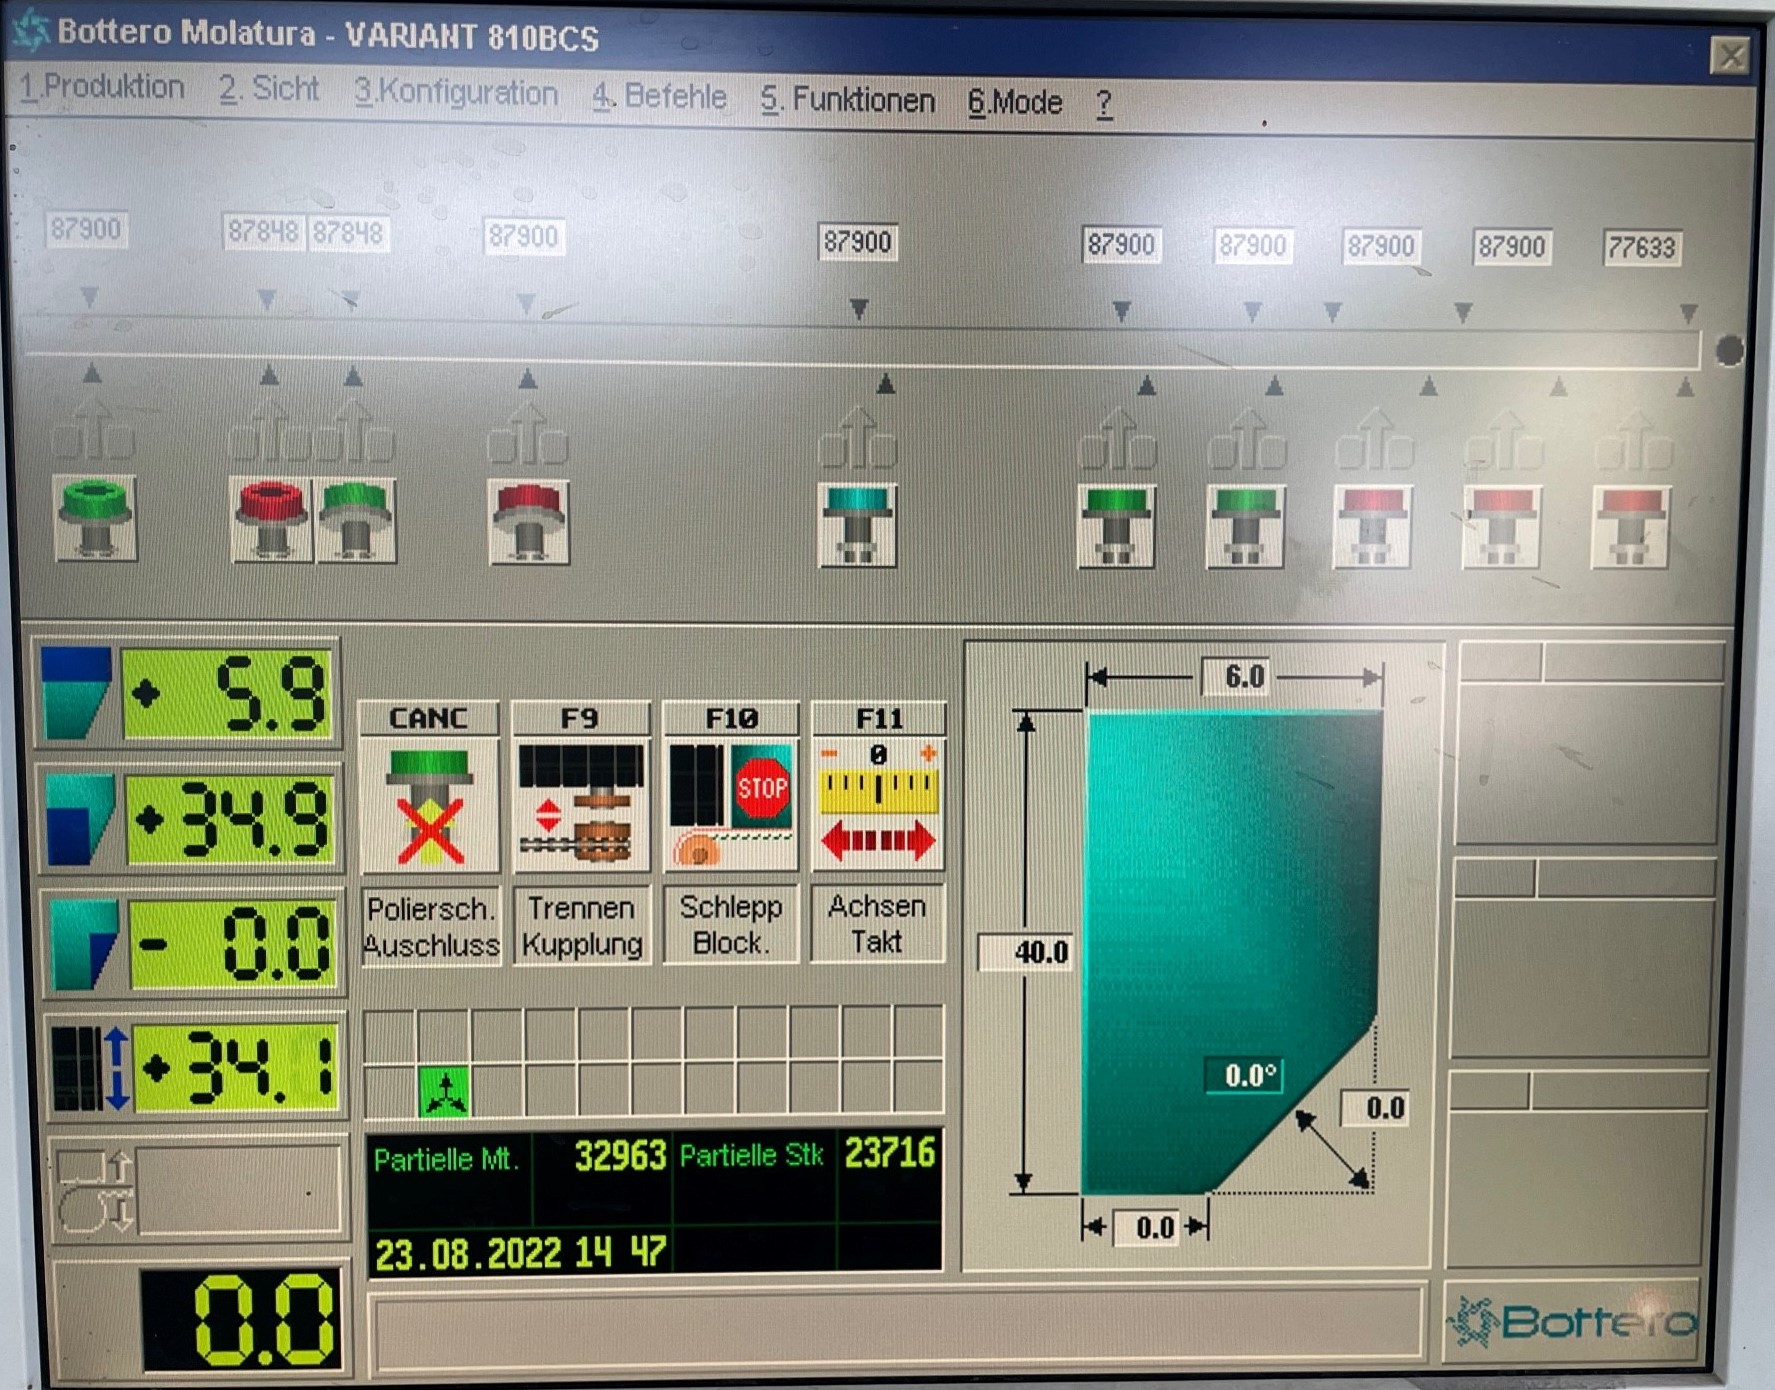The width and height of the screenshot is (1775, 1390).
Task: Click the leftmost 87900 counter value
Action: click(x=85, y=230)
